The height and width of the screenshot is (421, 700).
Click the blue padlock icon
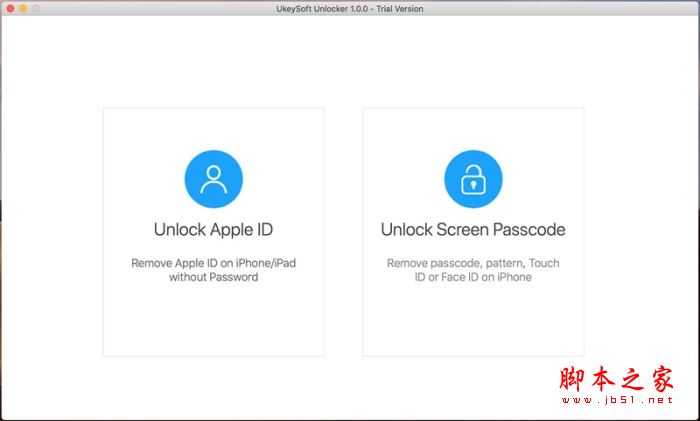click(473, 179)
